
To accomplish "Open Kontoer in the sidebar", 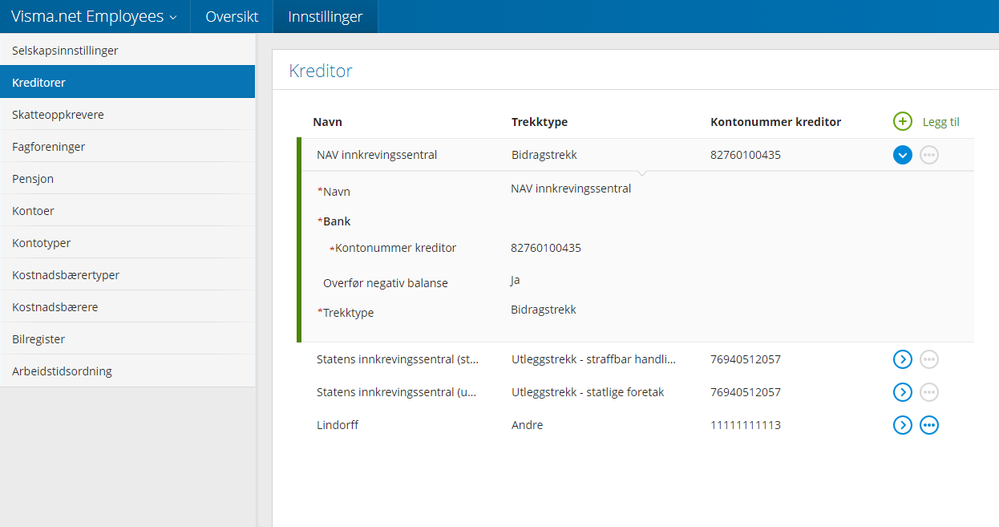I will (x=127, y=211).
